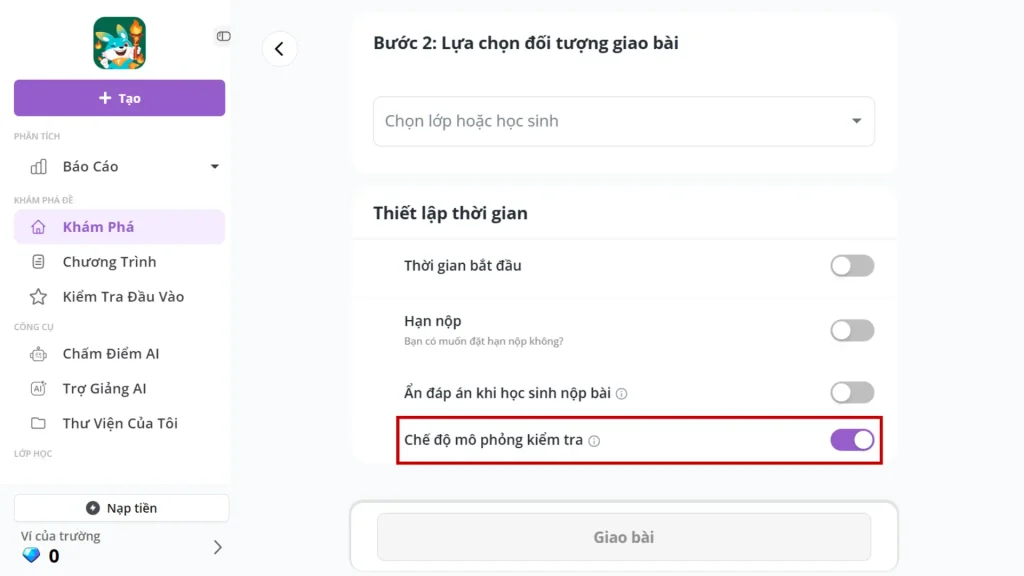Turn on the Hạn nộp switch
This screenshot has height=576, width=1024.
pos(852,330)
